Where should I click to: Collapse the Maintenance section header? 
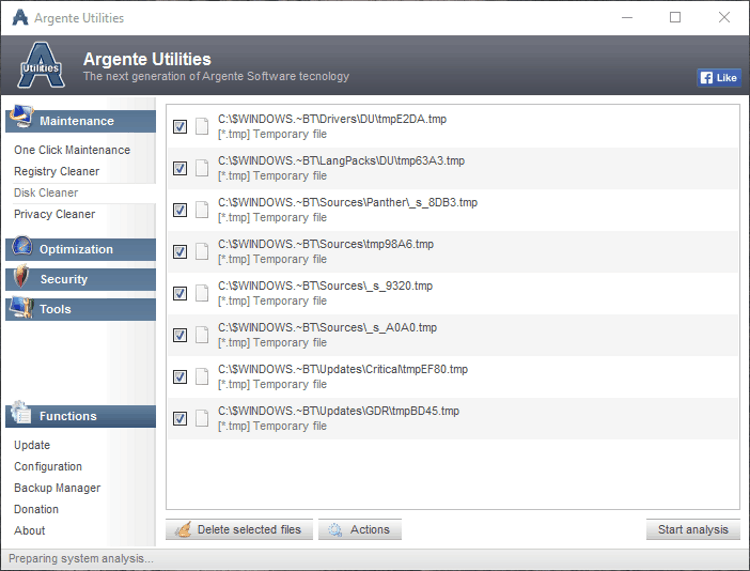(x=81, y=121)
